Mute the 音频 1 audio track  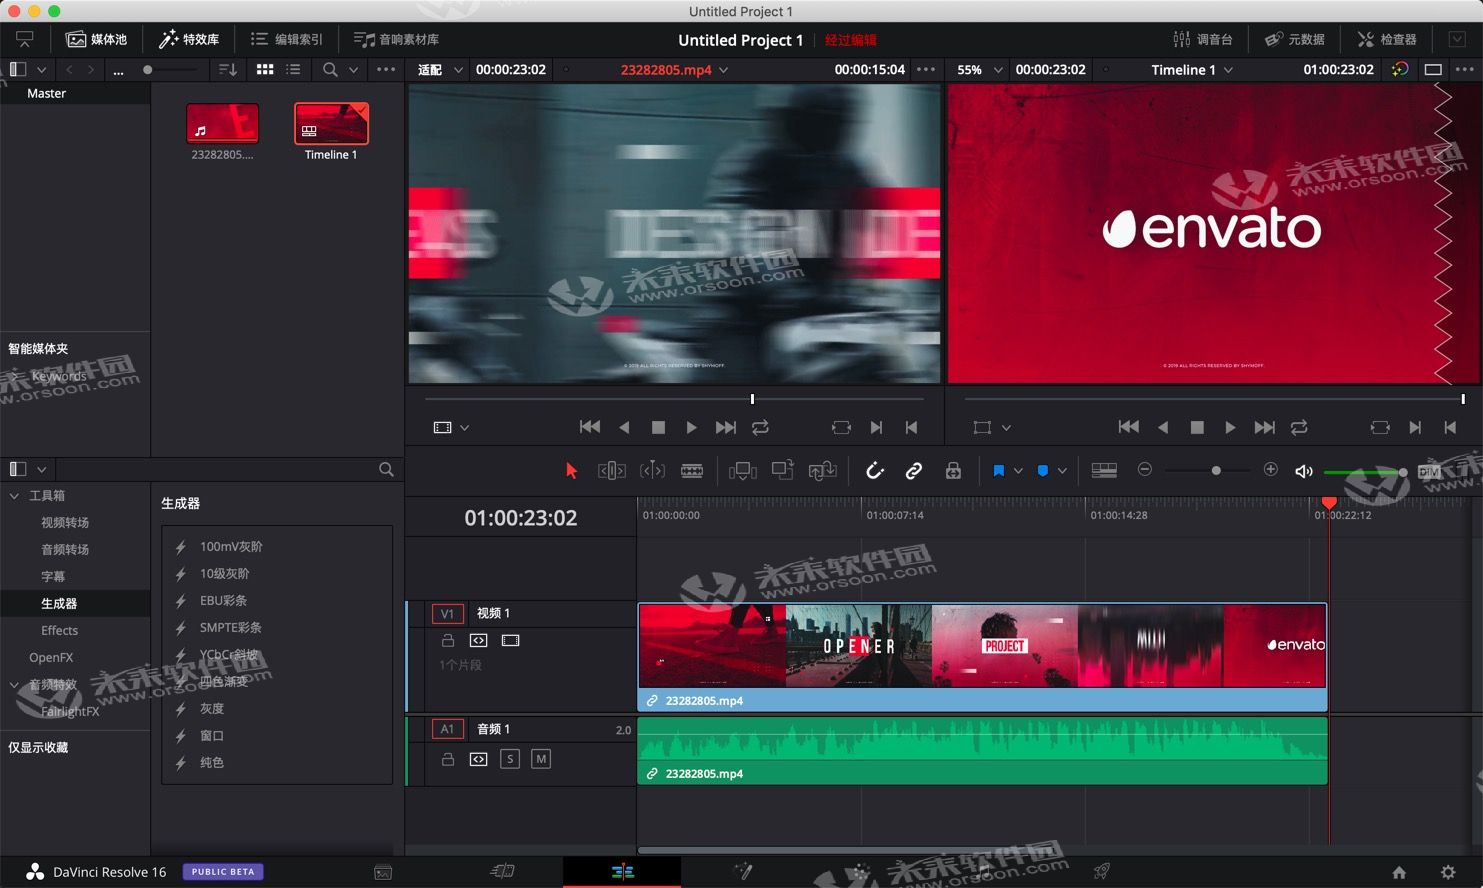pos(541,759)
